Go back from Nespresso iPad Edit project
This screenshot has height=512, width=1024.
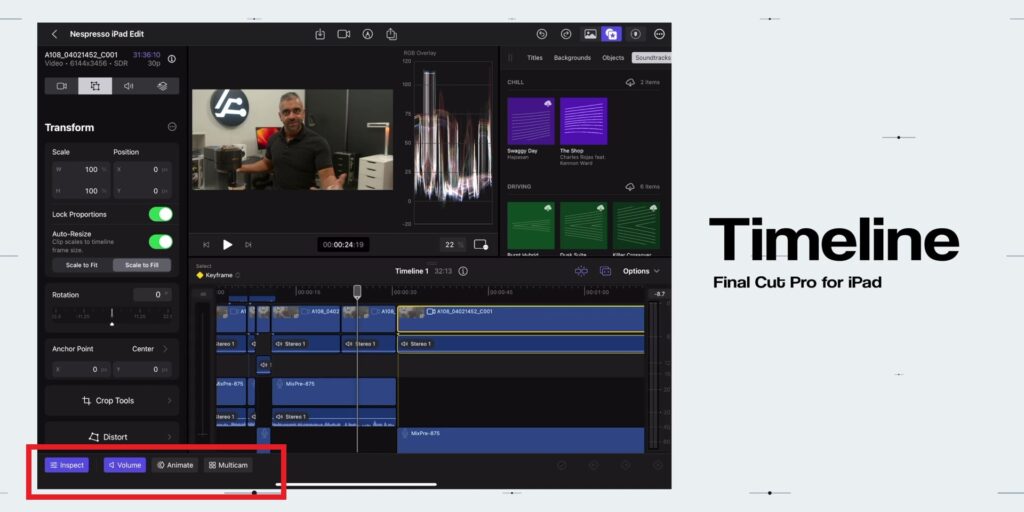pyautogui.click(x=54, y=34)
